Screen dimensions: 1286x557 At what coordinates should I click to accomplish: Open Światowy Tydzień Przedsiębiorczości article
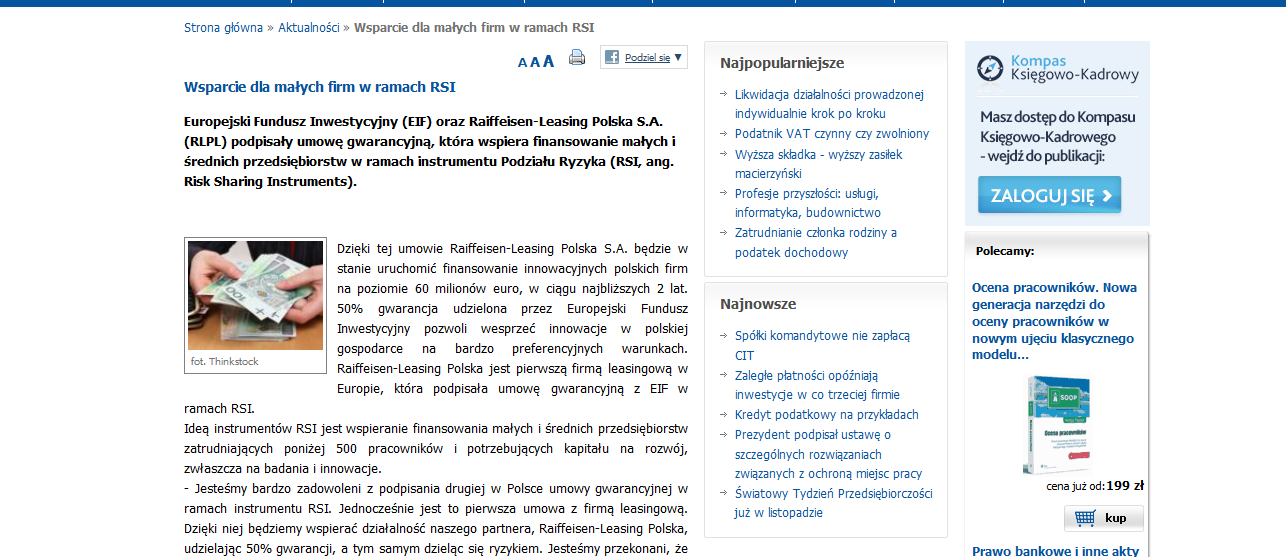click(x=834, y=503)
